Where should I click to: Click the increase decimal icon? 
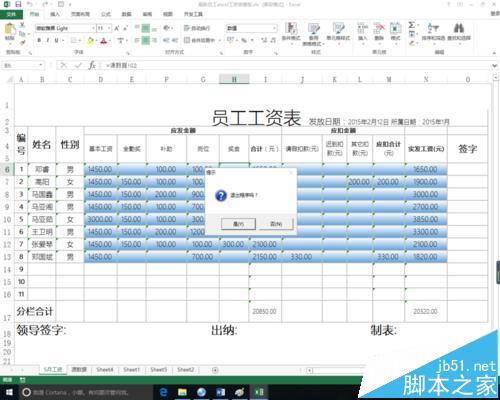(x=264, y=40)
